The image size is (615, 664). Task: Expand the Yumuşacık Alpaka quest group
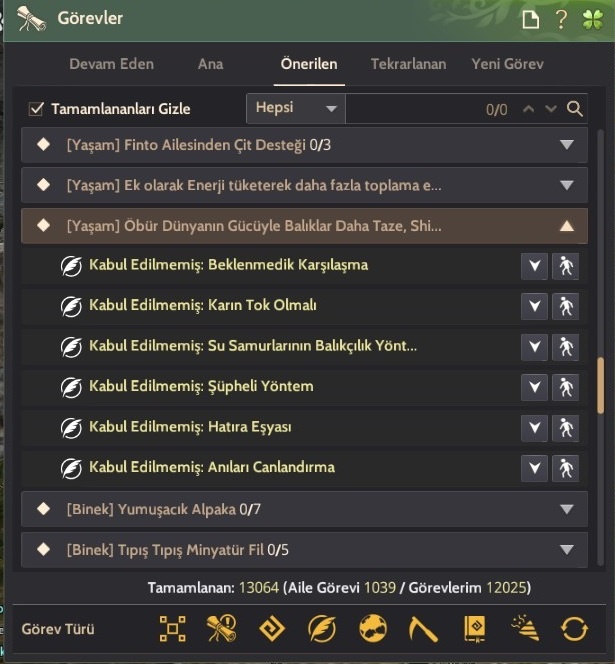coord(304,509)
